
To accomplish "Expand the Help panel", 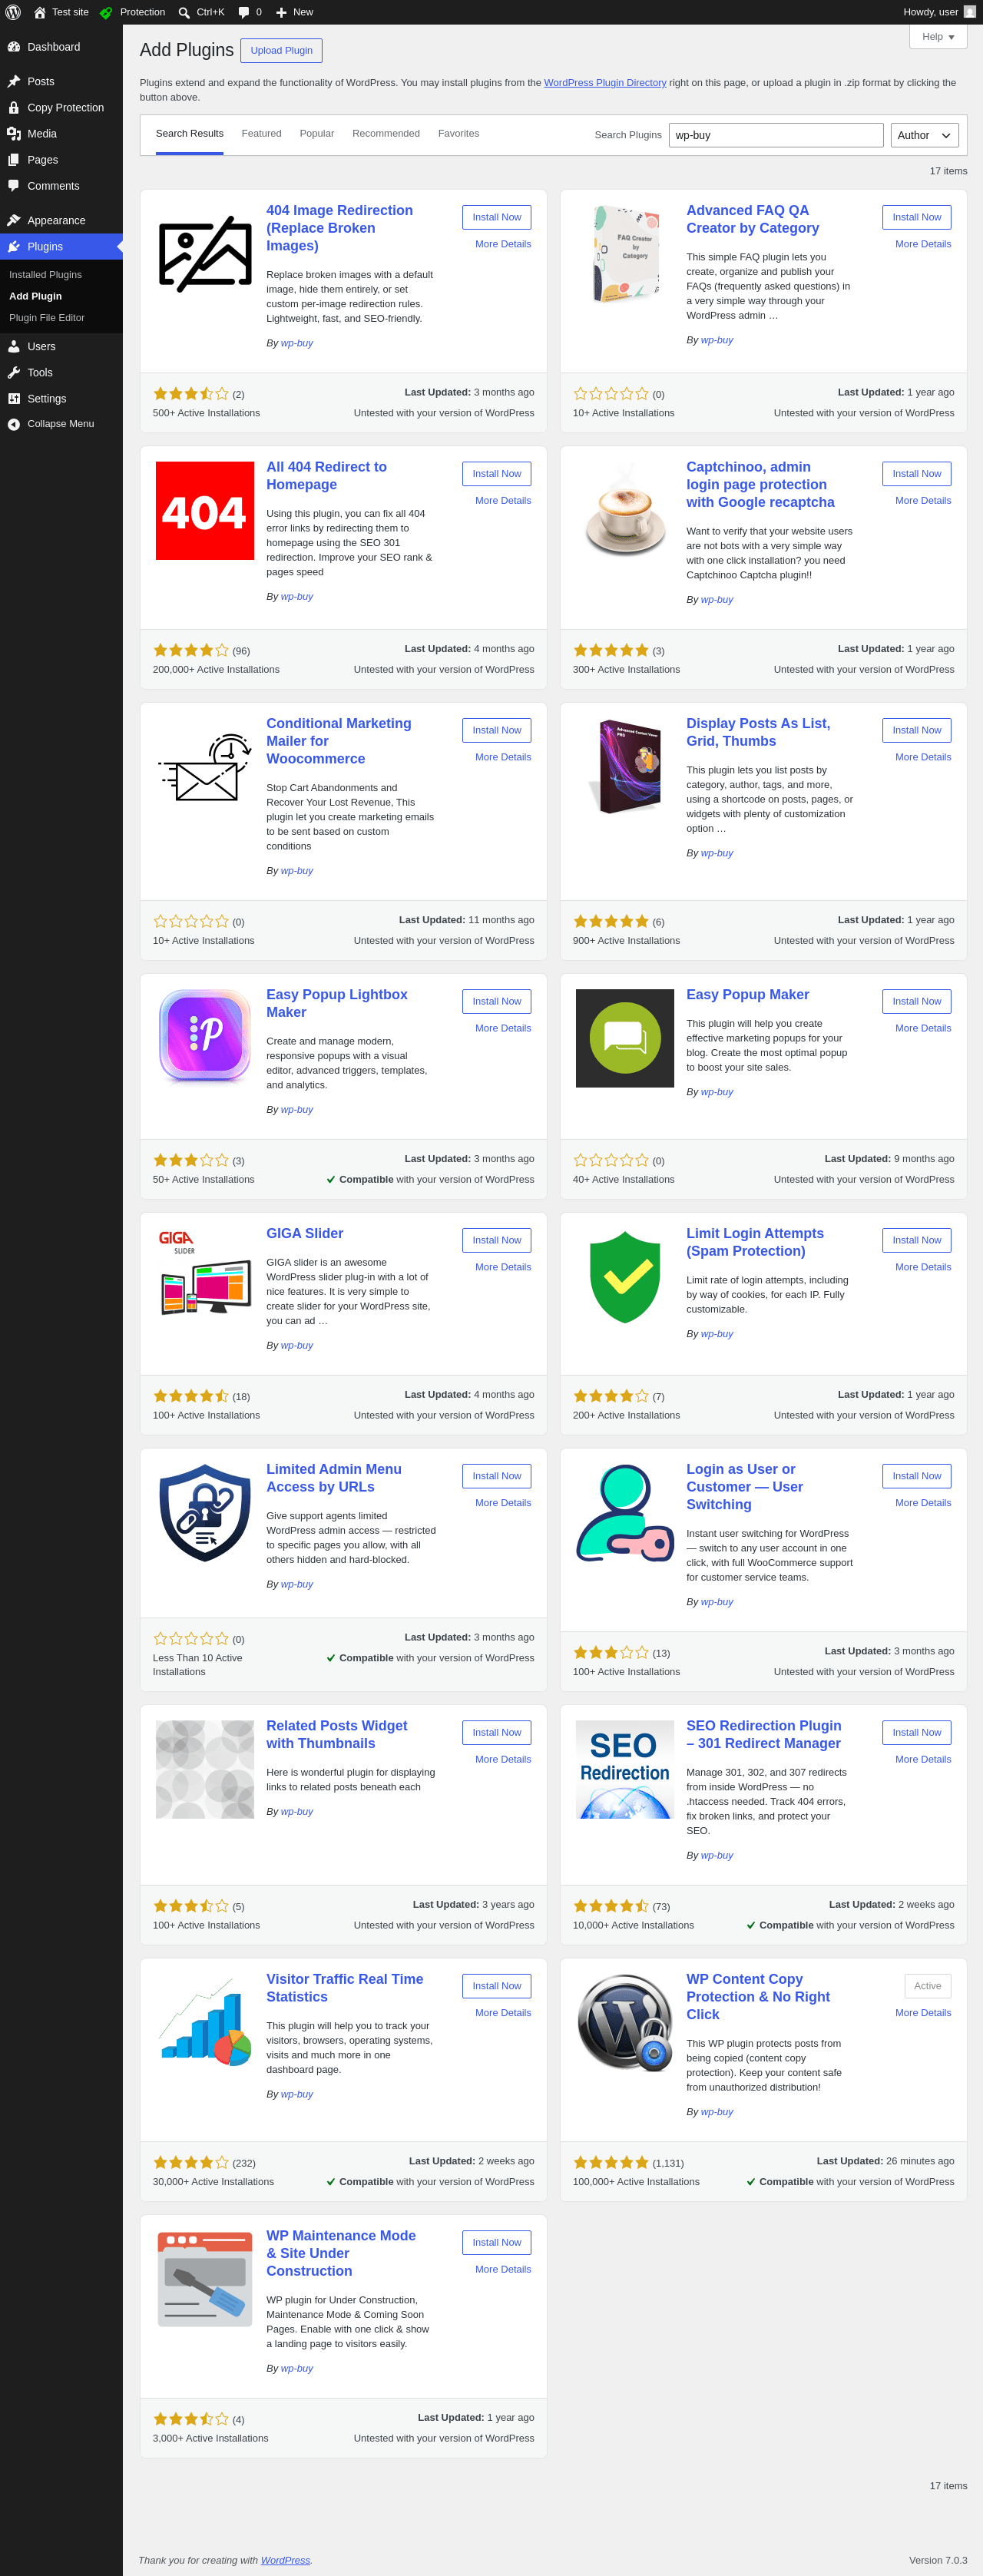I will click(x=937, y=37).
